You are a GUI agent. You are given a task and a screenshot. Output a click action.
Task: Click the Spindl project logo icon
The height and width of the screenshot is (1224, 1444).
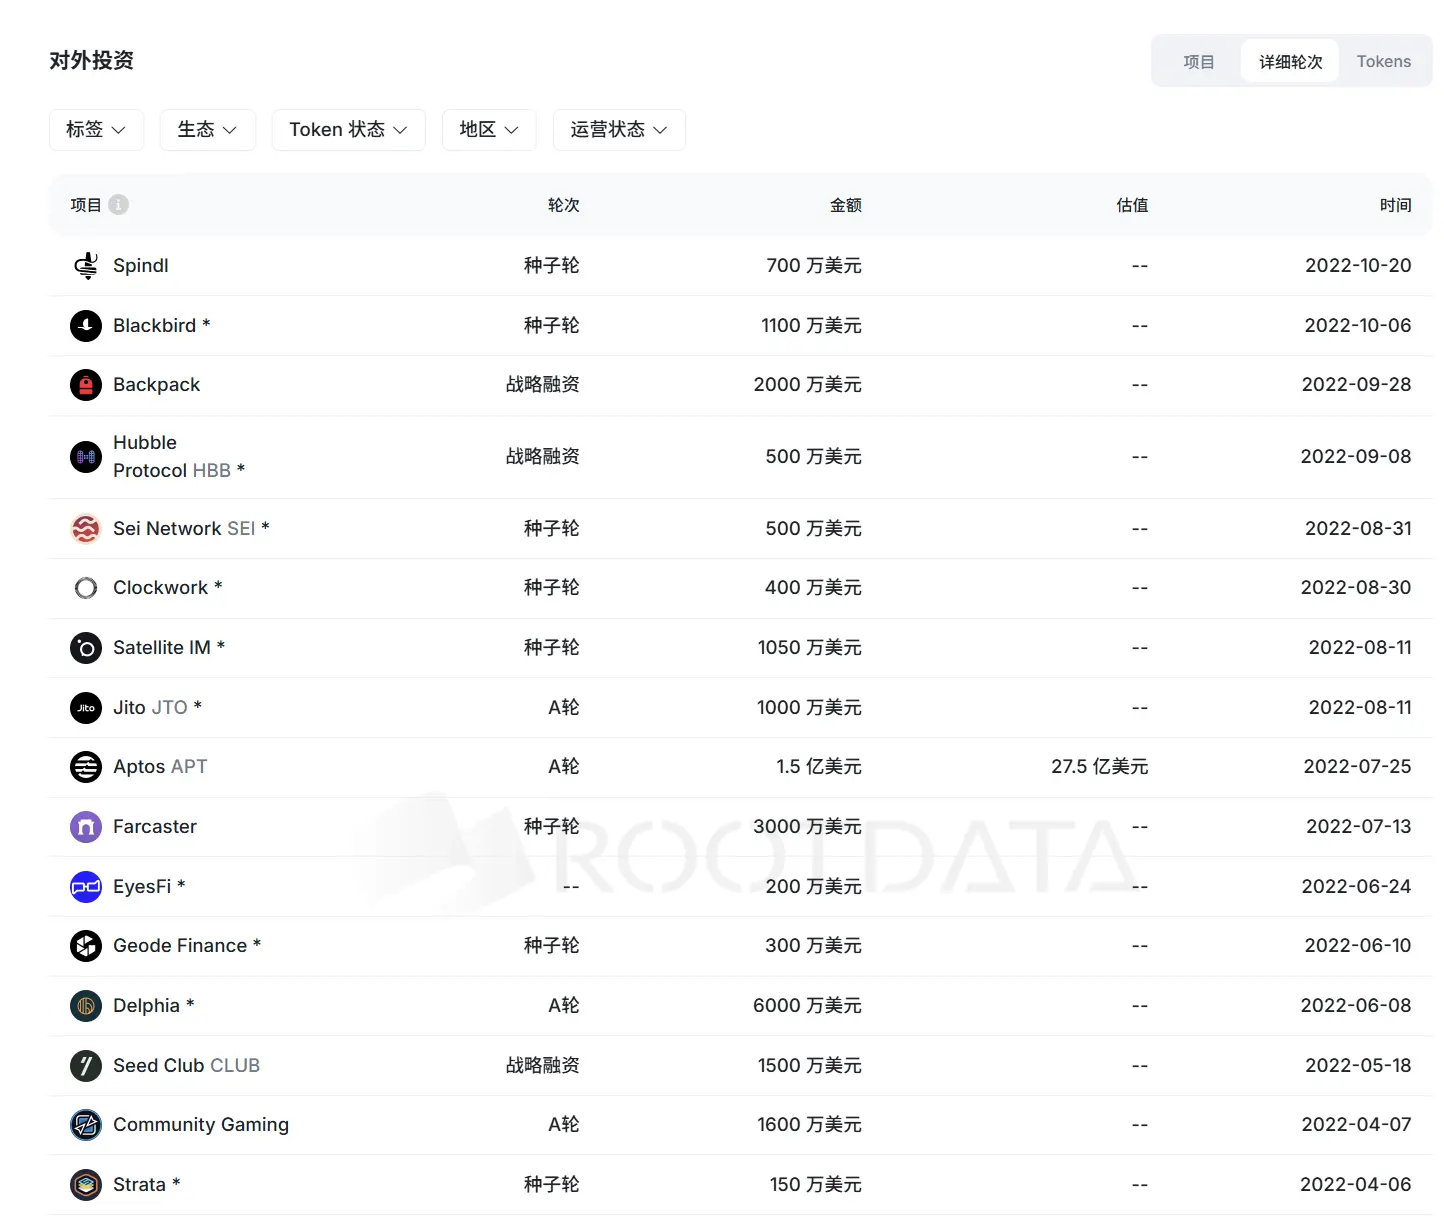point(86,266)
